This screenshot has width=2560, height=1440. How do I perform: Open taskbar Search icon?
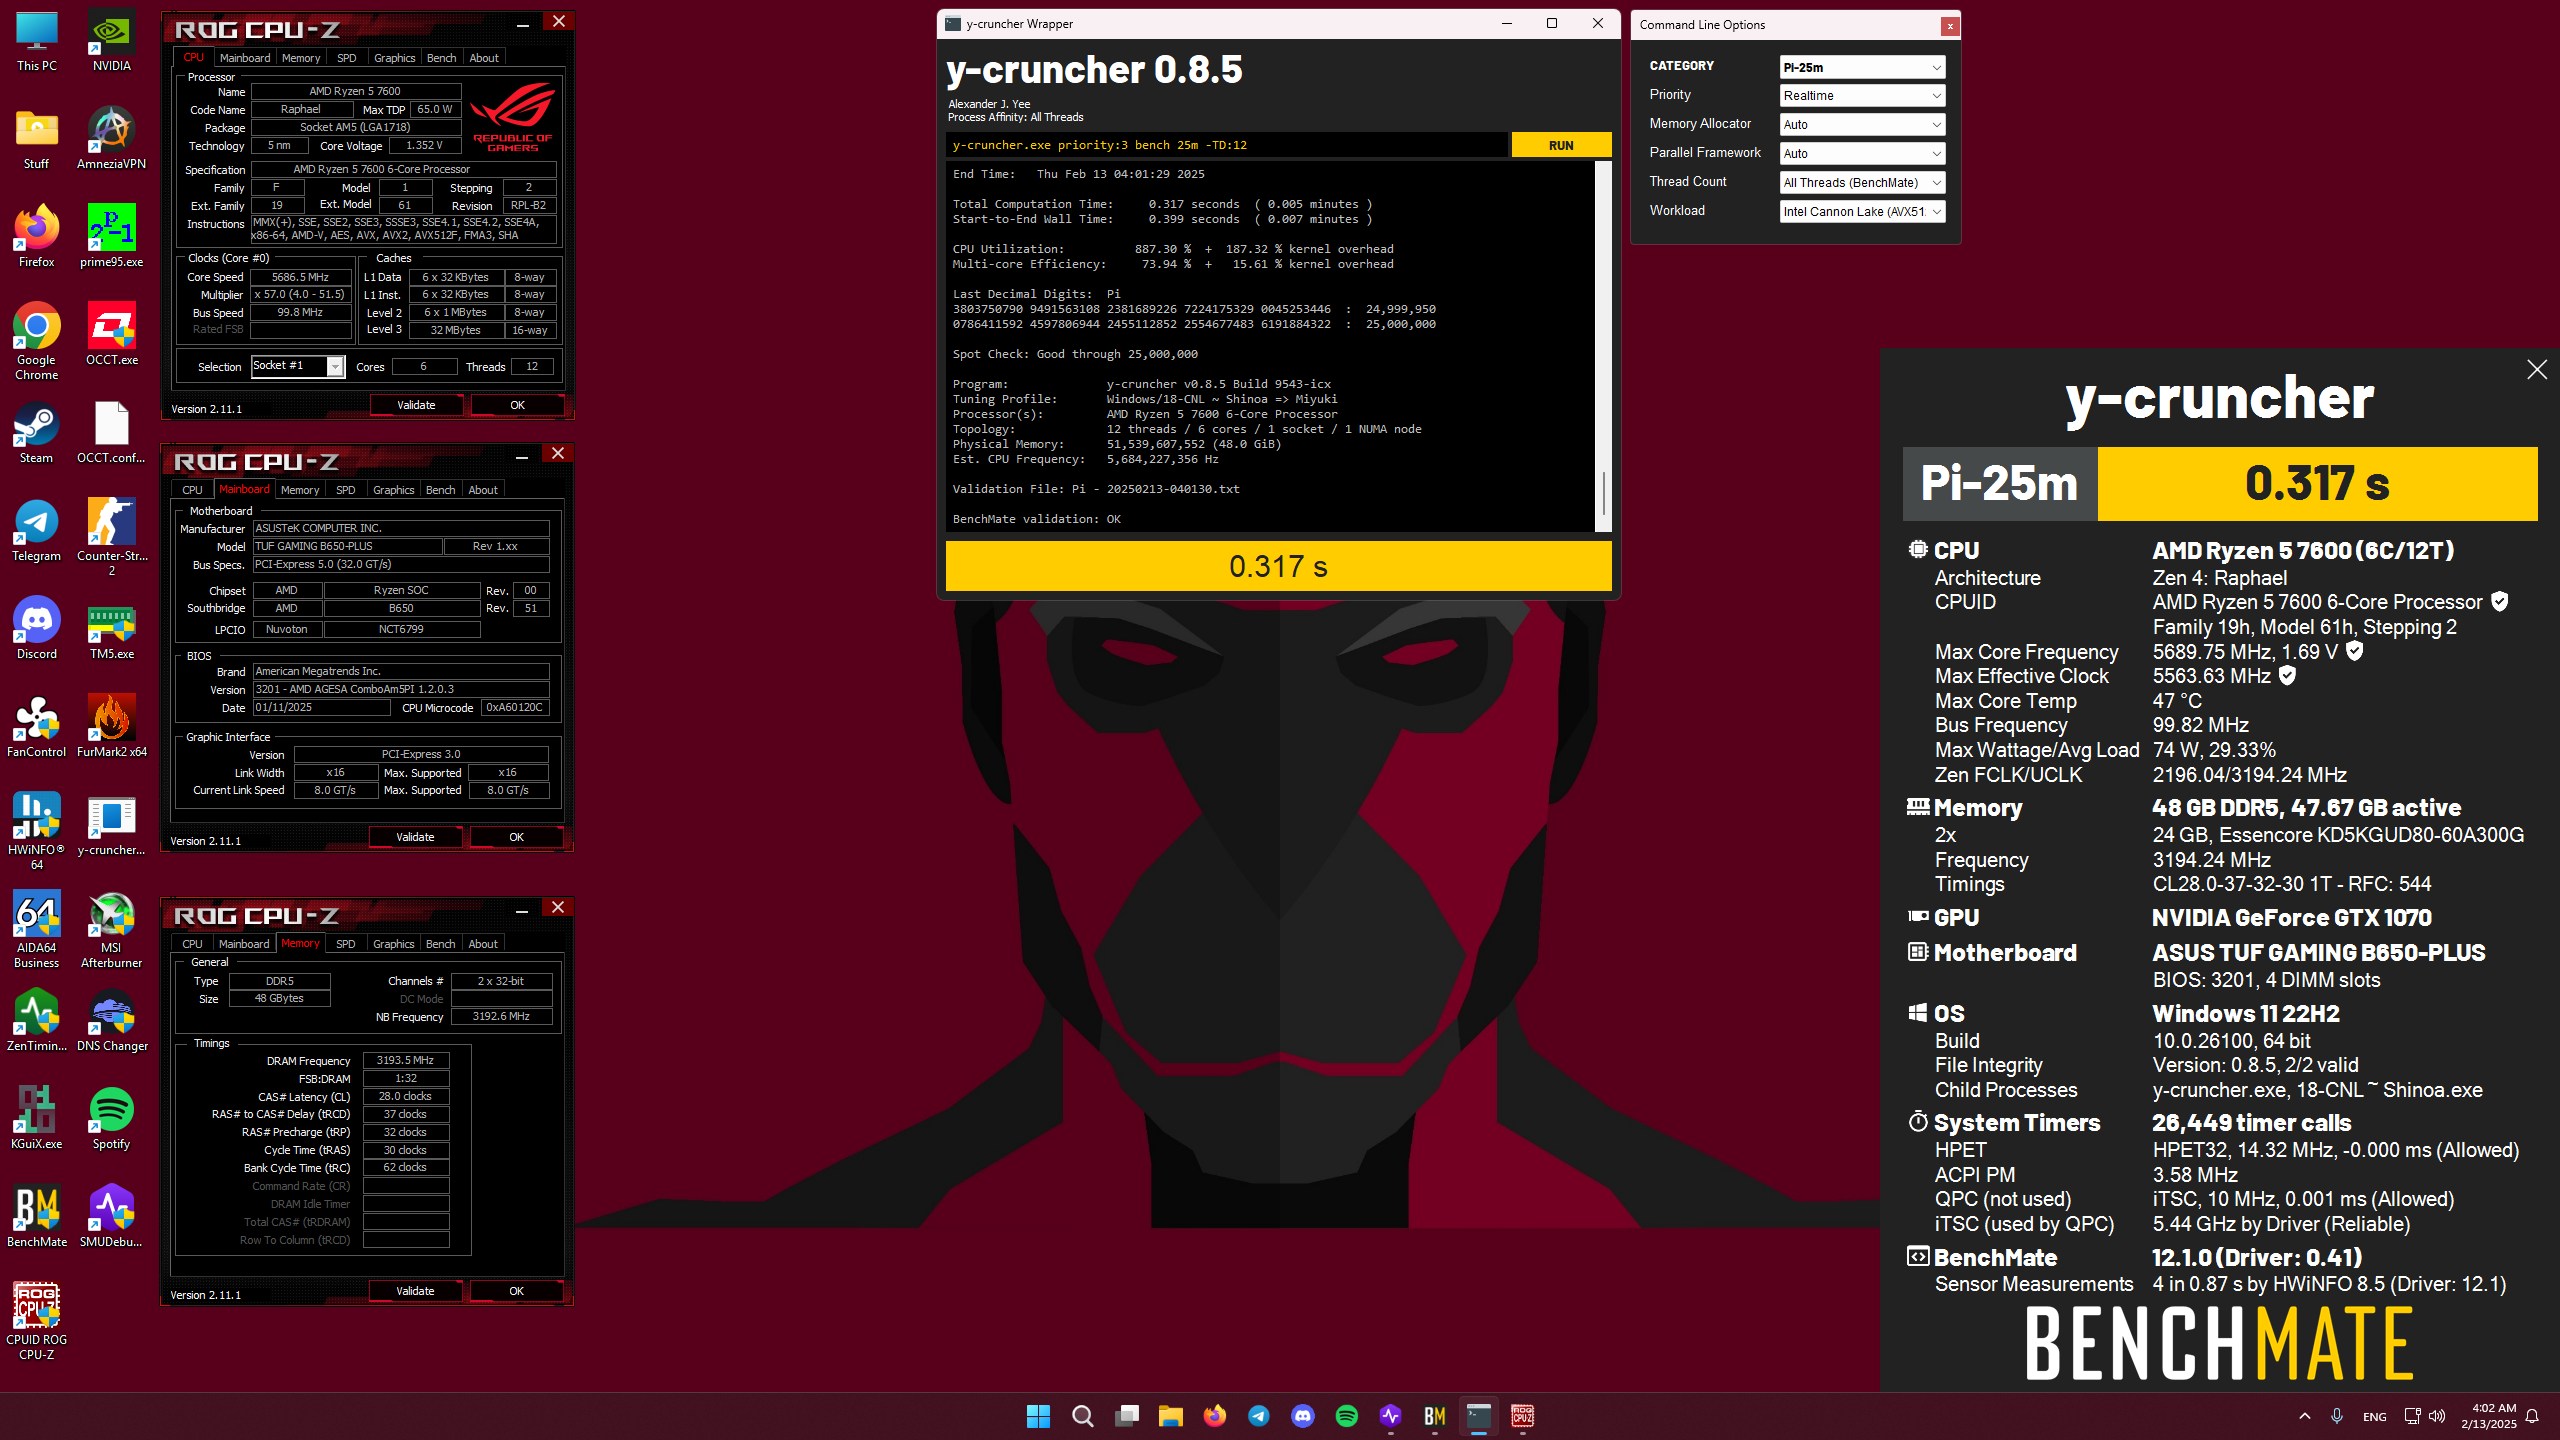(x=1082, y=1416)
